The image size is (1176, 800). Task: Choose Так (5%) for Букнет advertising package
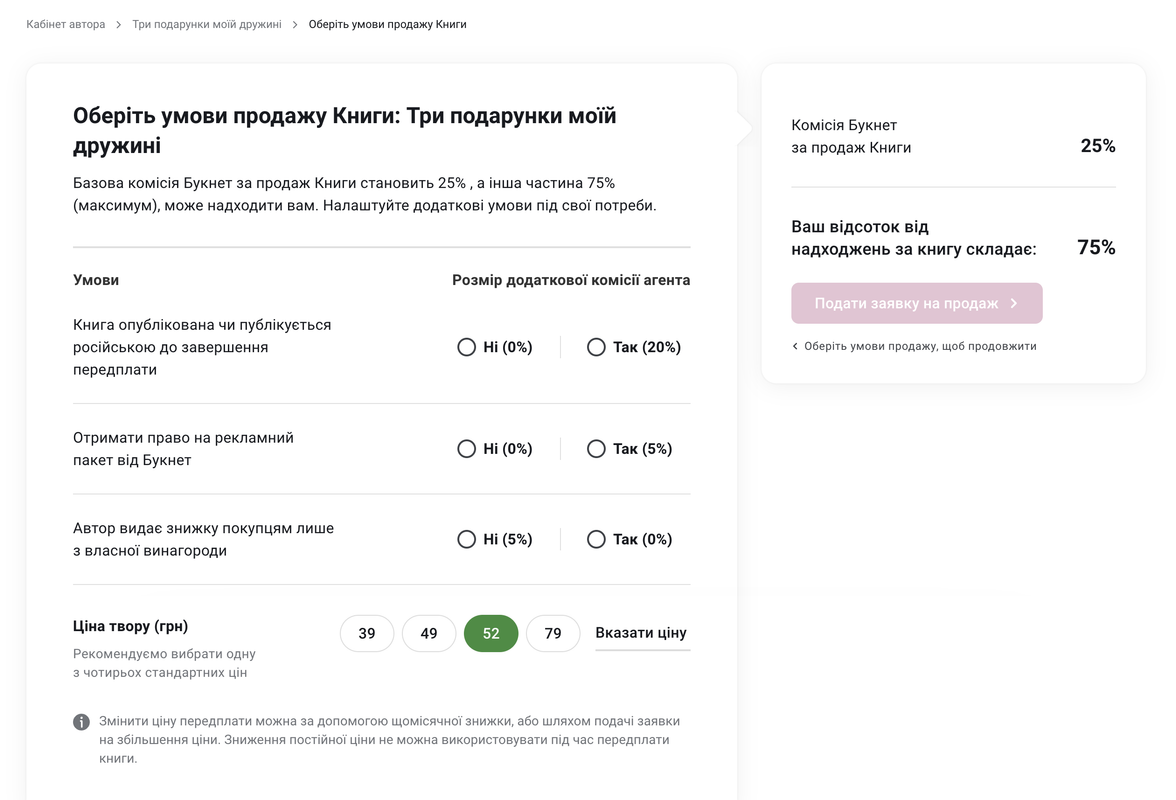coord(629,449)
